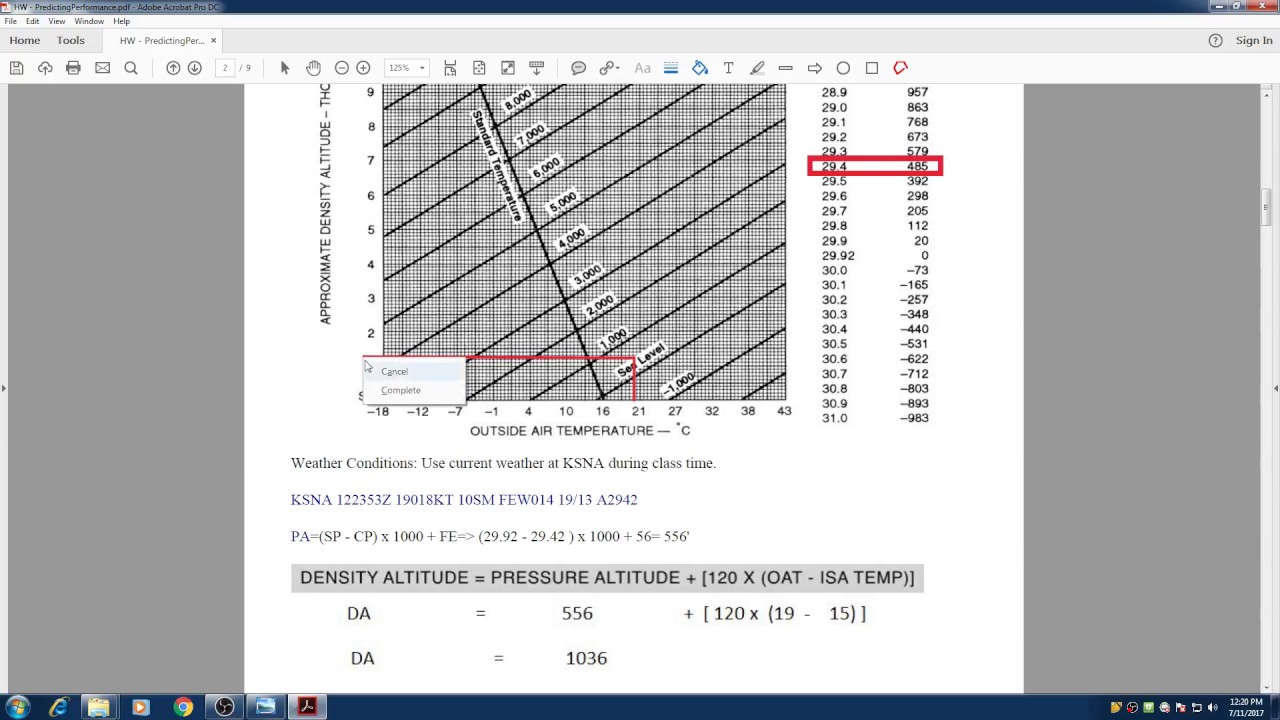Screen dimensions: 1280x720
Task: Go to next page arrow
Action: [195, 68]
